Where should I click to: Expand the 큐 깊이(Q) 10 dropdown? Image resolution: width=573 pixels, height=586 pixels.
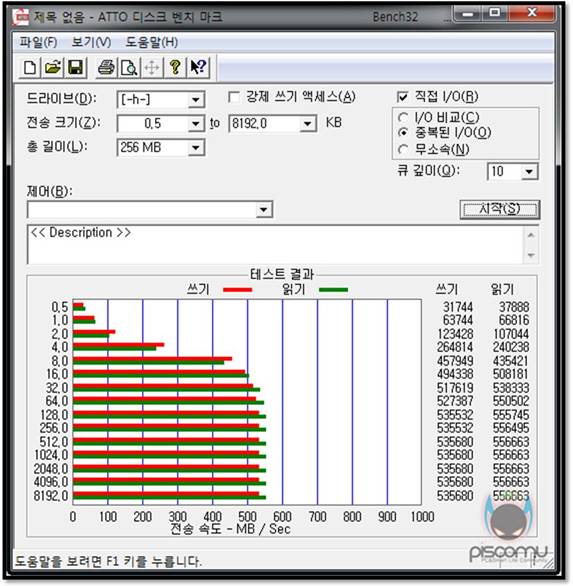[529, 172]
